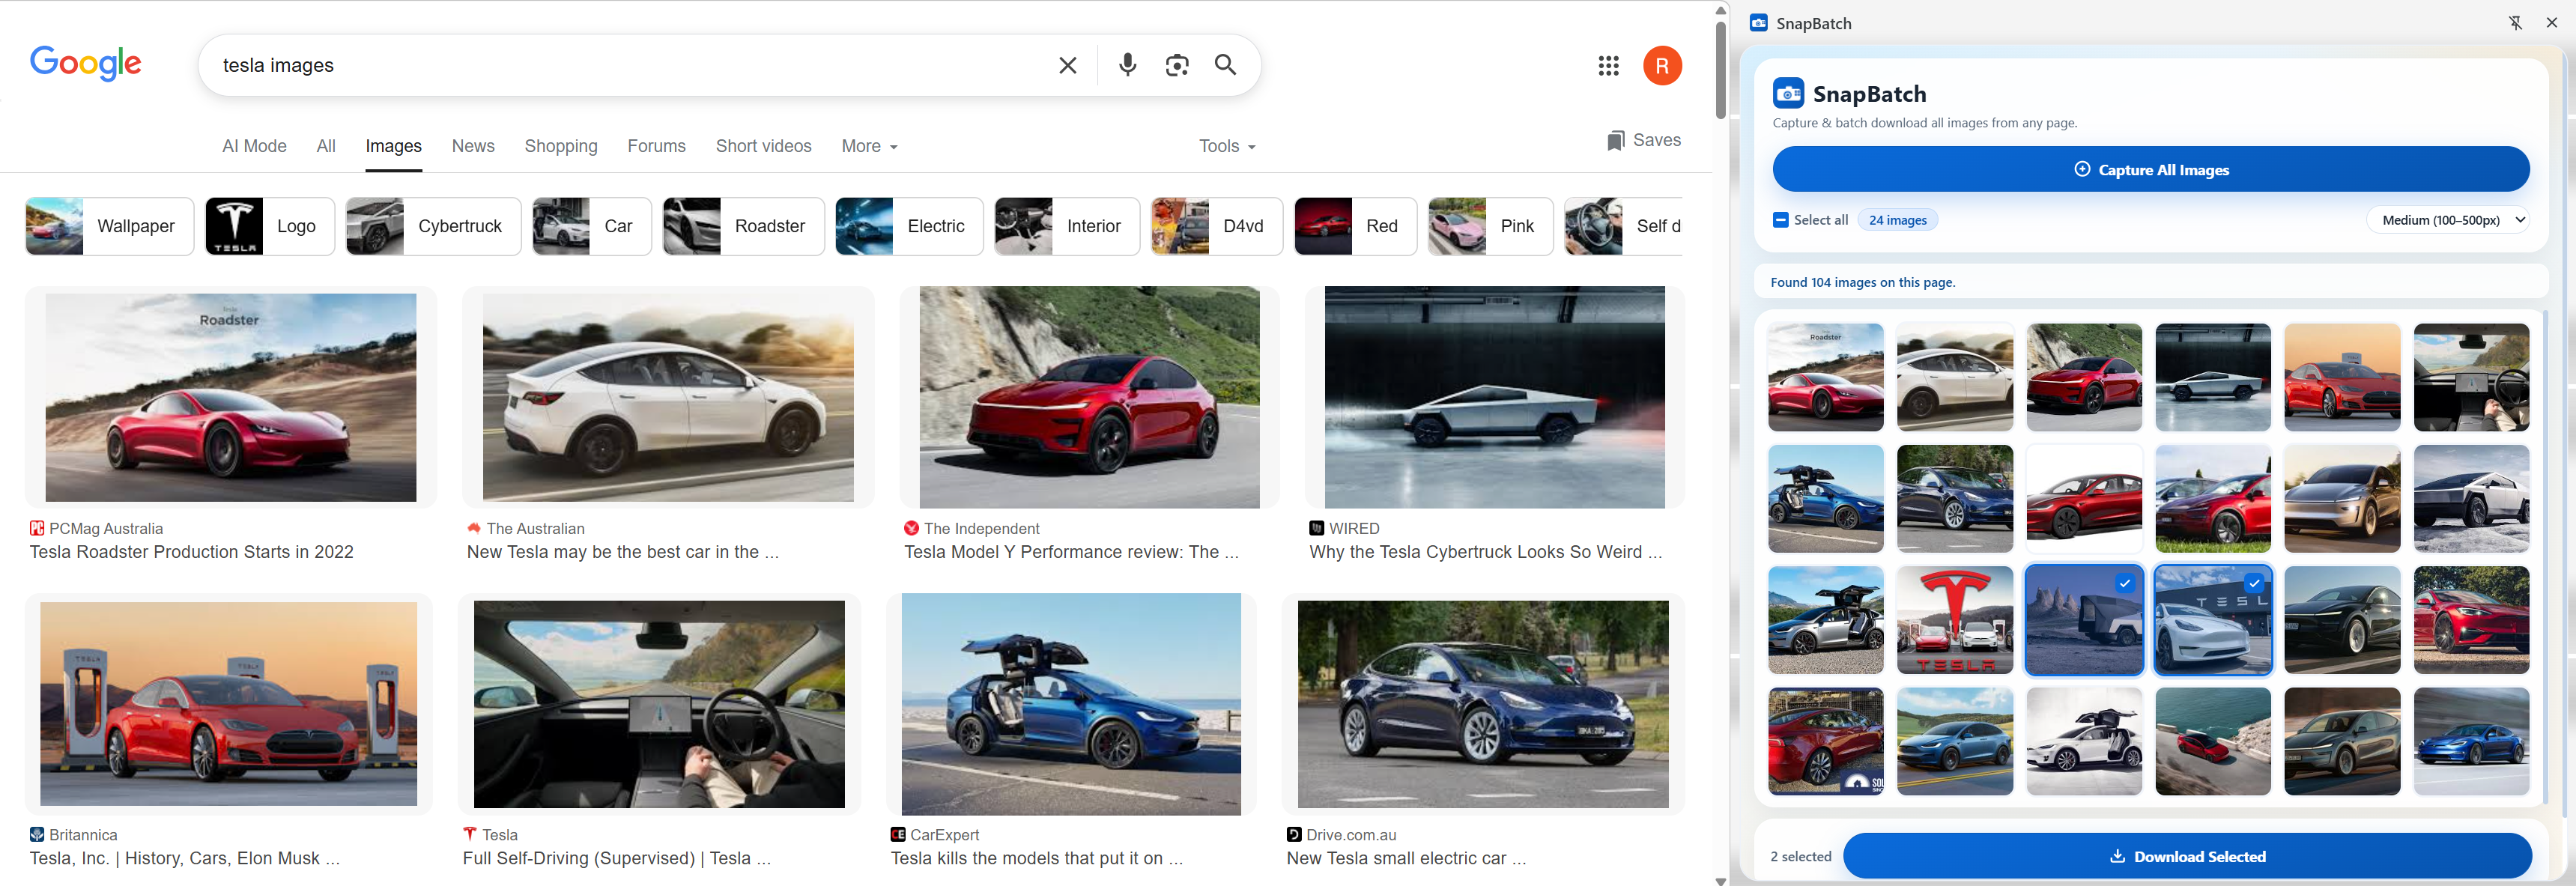This screenshot has width=2576, height=886.
Task: Open the Tools dropdown
Action: pos(1226,146)
